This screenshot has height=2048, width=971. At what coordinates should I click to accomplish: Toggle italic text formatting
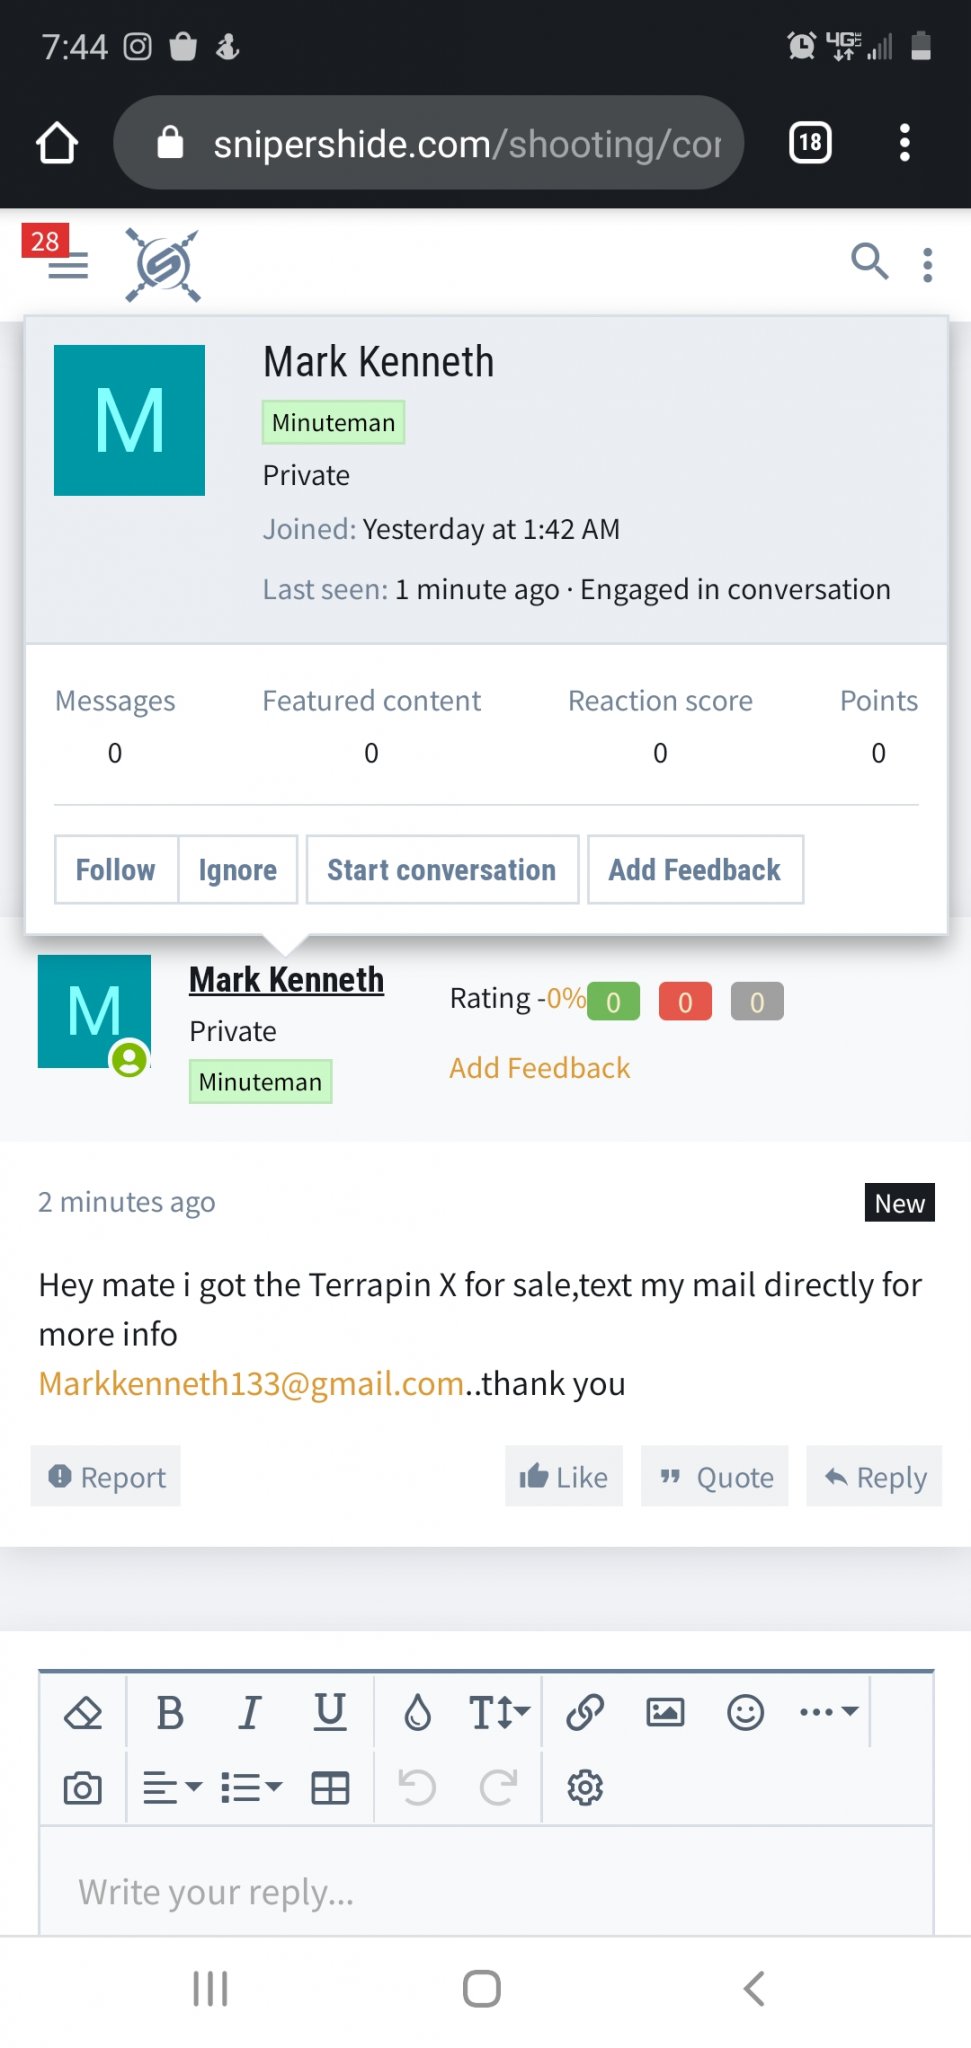pos(250,1713)
